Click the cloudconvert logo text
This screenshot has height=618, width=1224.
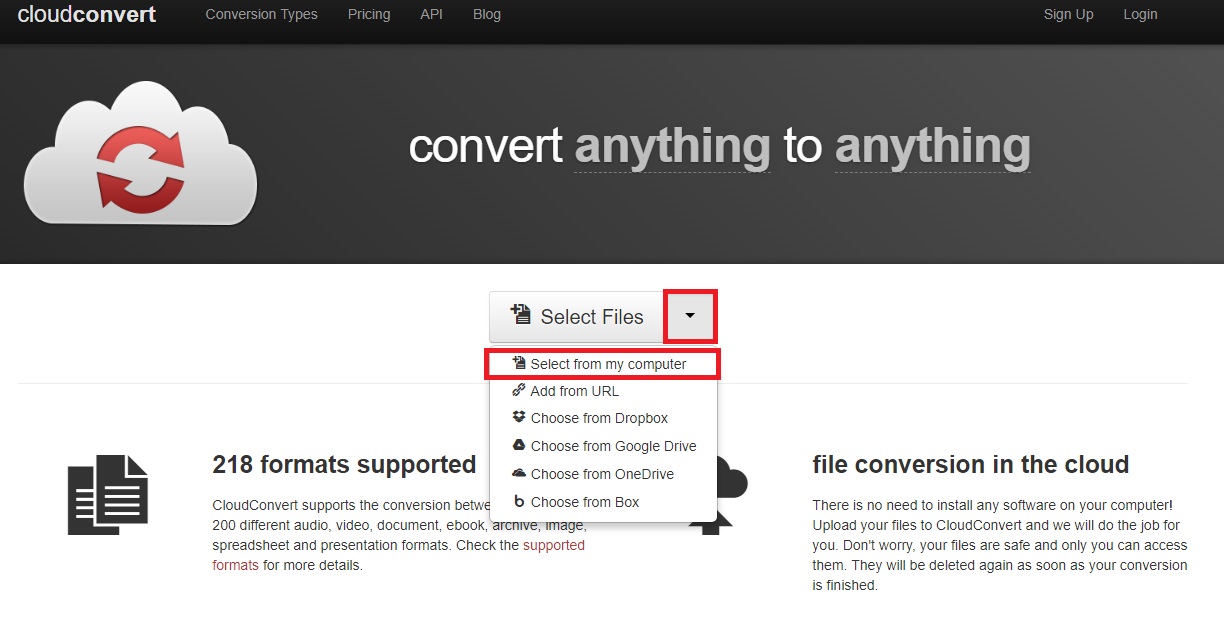coord(87,15)
